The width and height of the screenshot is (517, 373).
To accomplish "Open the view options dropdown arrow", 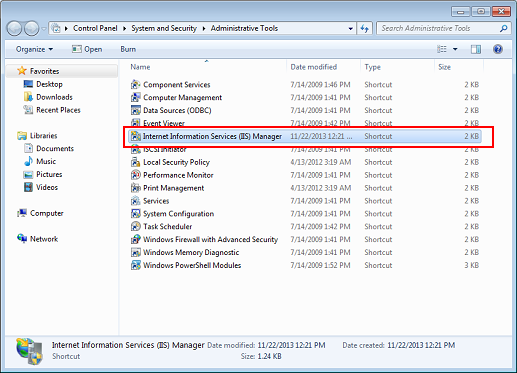I will point(455,49).
